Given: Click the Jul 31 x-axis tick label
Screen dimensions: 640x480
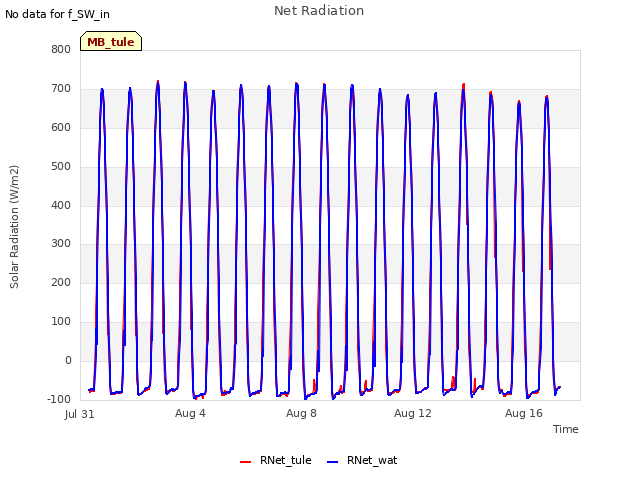Looking at the screenshot, I should [80, 414].
